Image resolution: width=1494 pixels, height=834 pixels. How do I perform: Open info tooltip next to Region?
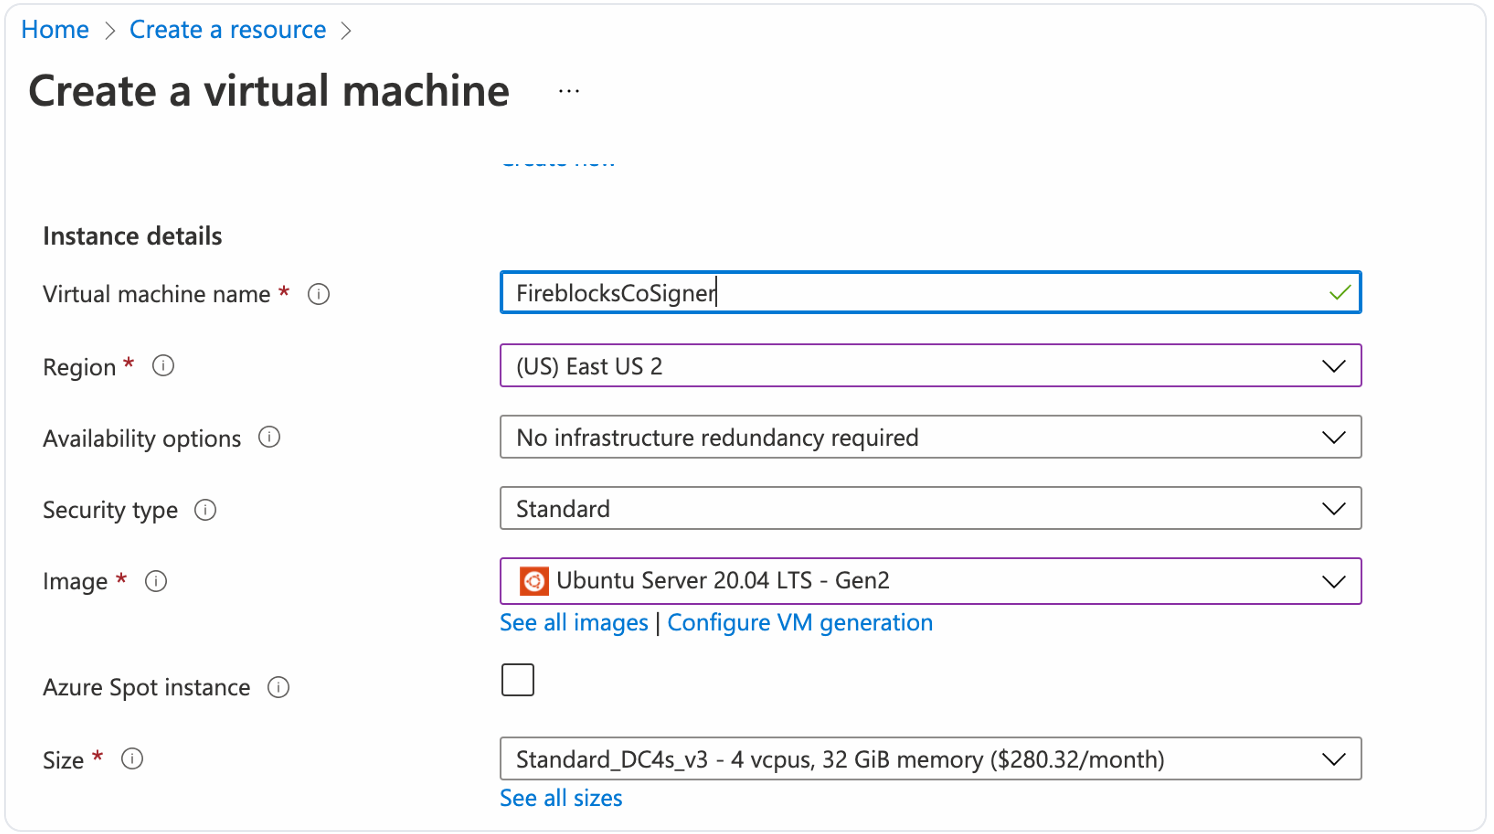pos(163,366)
